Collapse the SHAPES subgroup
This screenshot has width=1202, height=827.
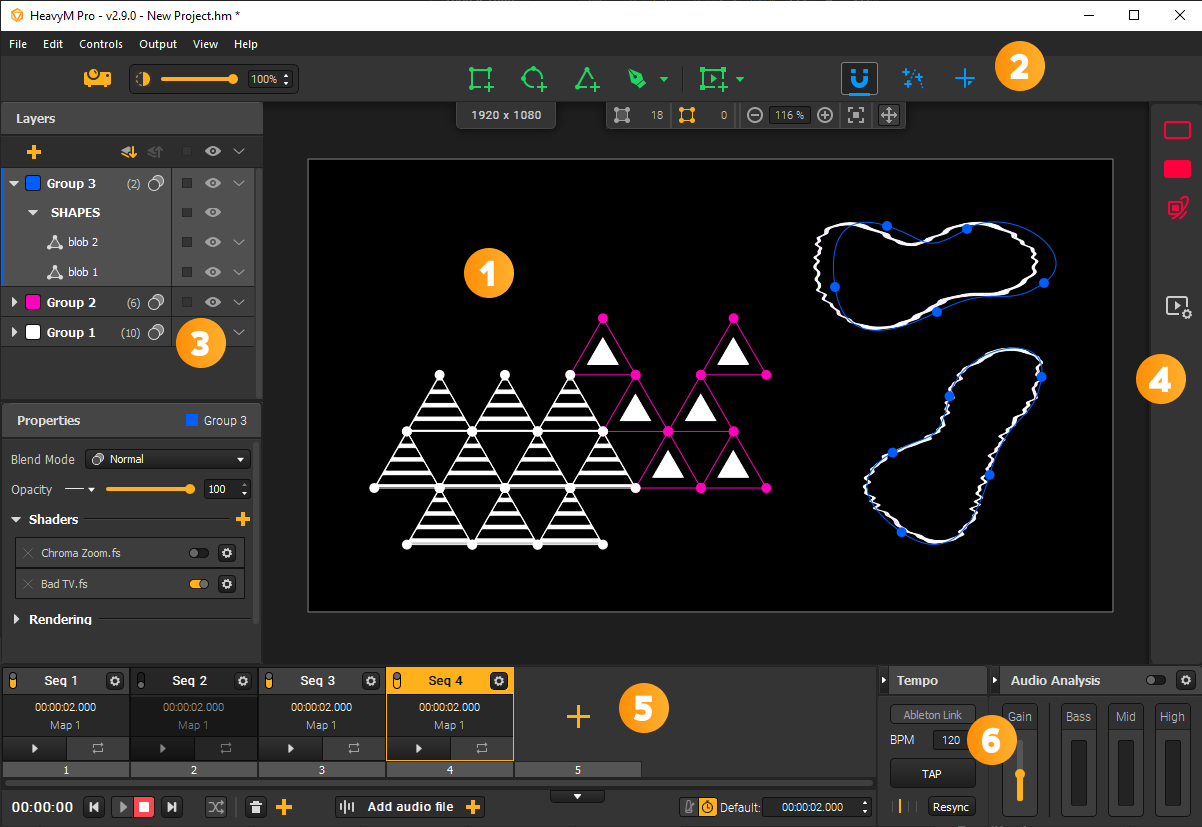[x=33, y=213]
